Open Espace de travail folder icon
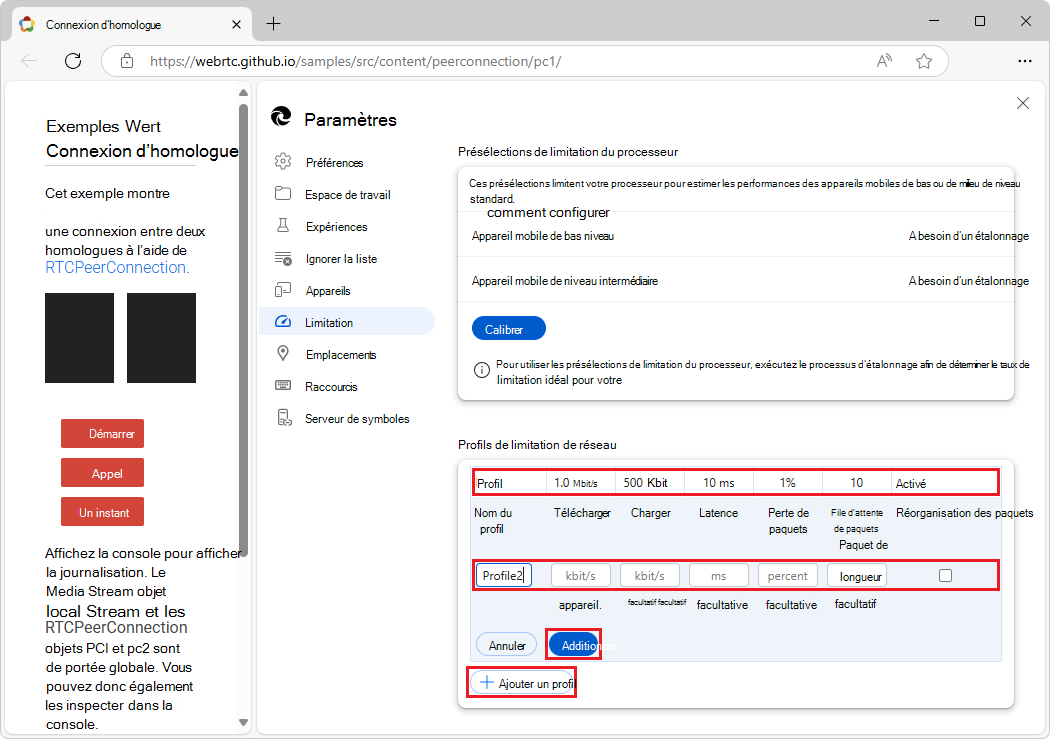This screenshot has width=1050, height=739. click(x=283, y=193)
